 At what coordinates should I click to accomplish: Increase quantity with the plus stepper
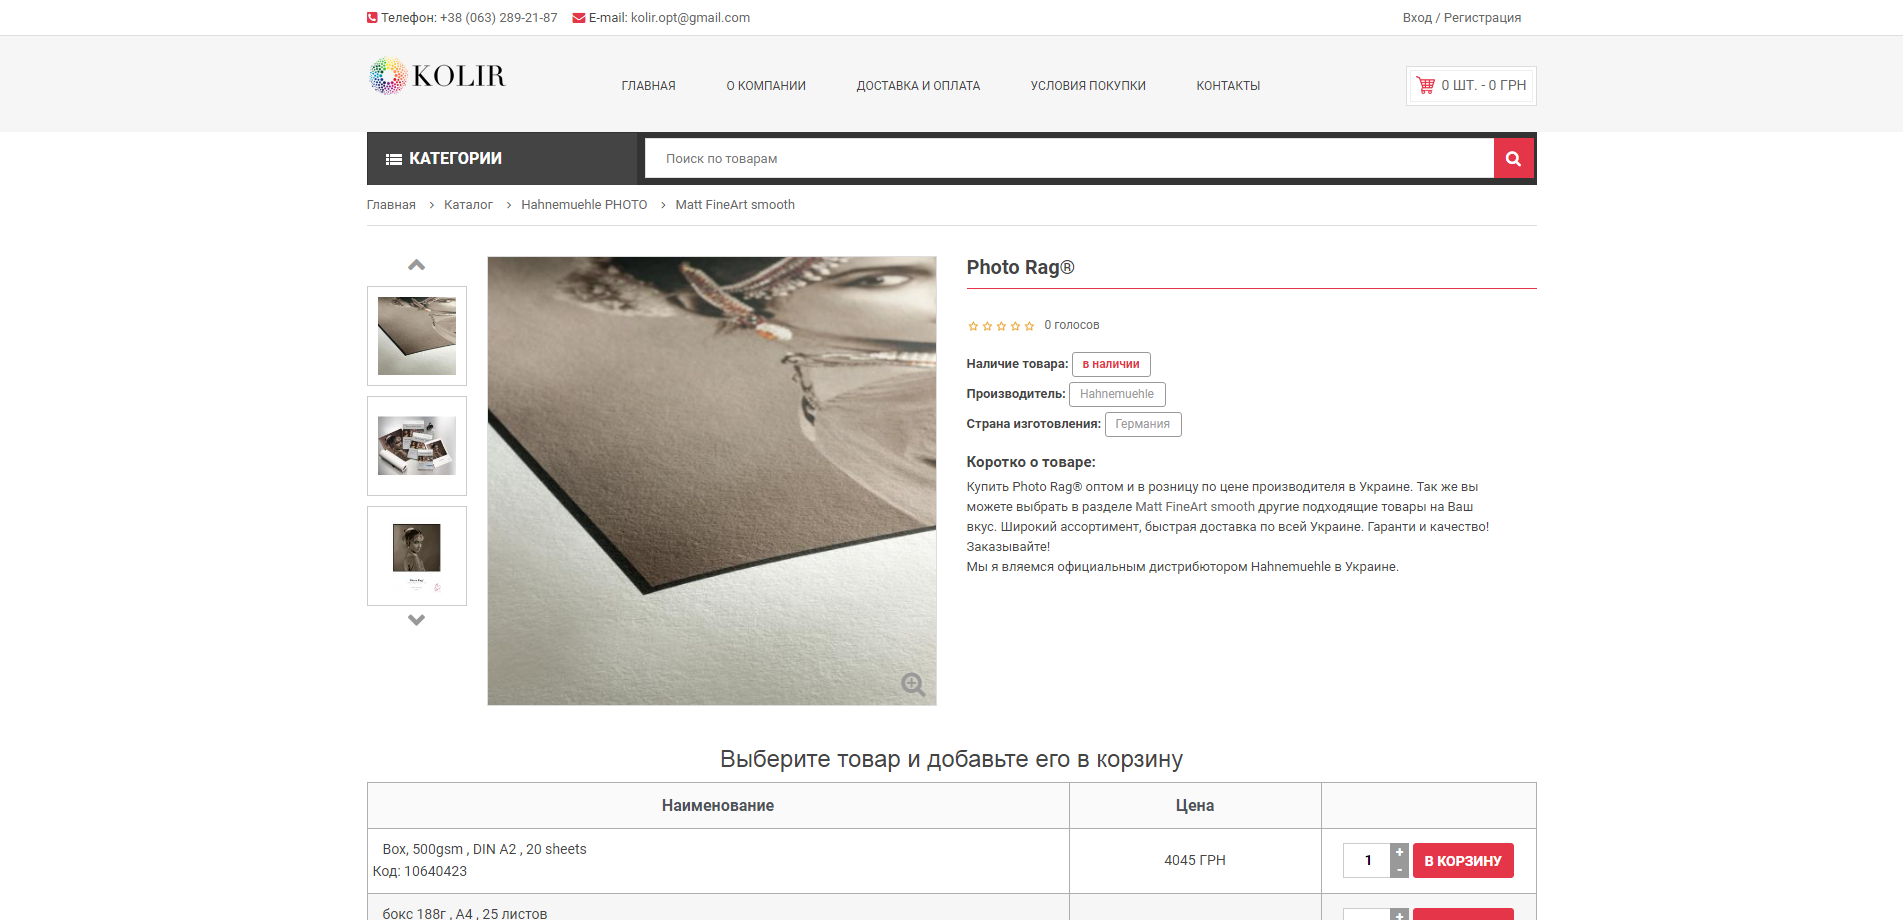pyautogui.click(x=1399, y=852)
